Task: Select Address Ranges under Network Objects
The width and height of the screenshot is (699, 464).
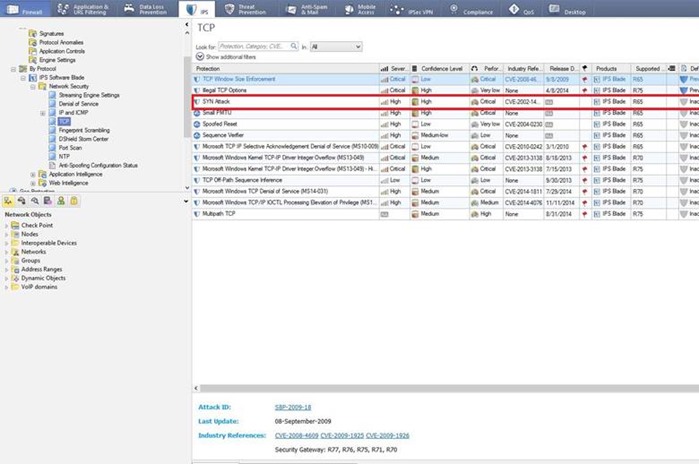Action: click(41, 269)
